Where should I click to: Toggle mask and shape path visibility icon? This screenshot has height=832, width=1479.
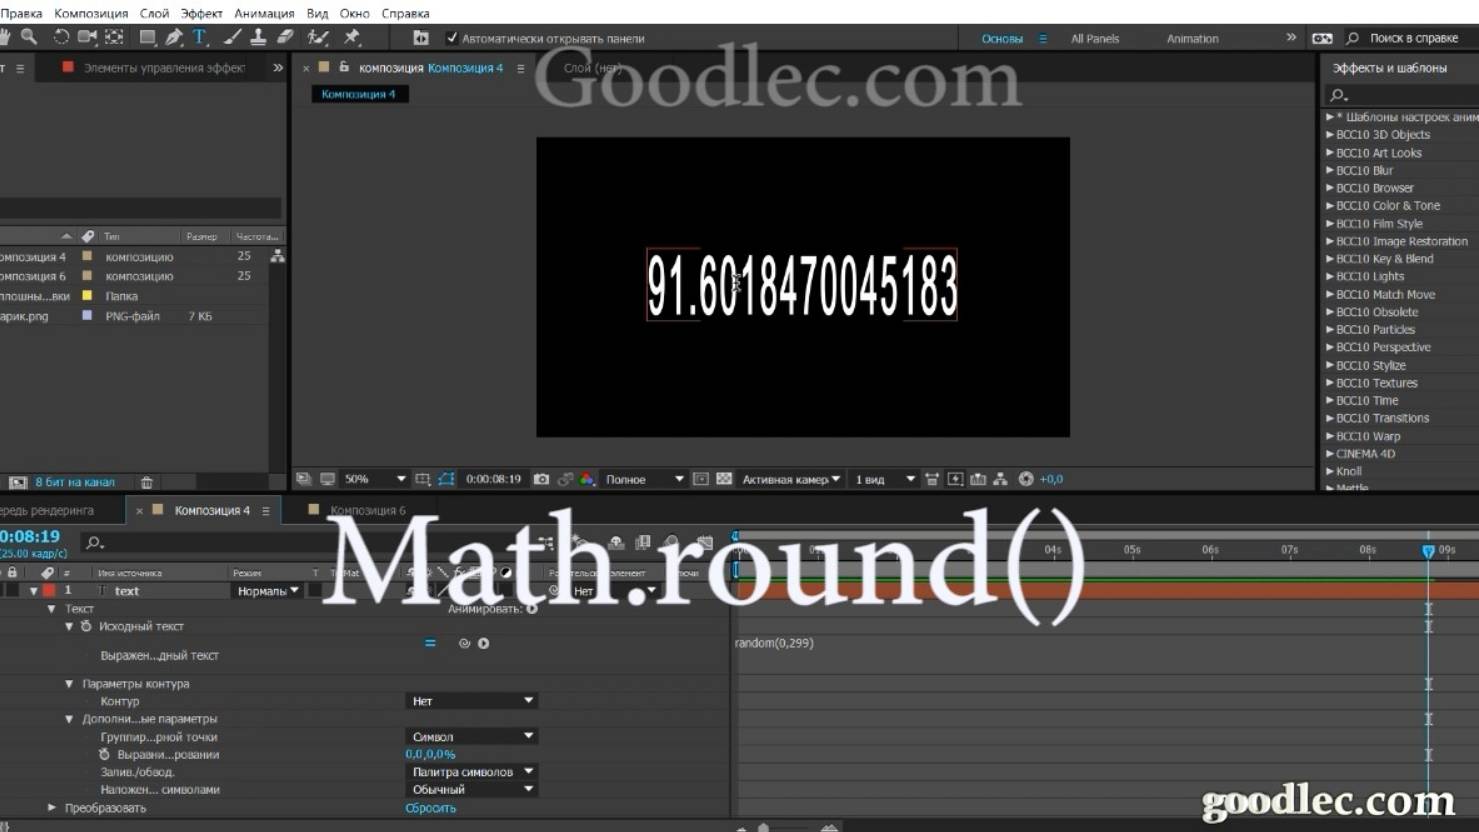click(446, 479)
